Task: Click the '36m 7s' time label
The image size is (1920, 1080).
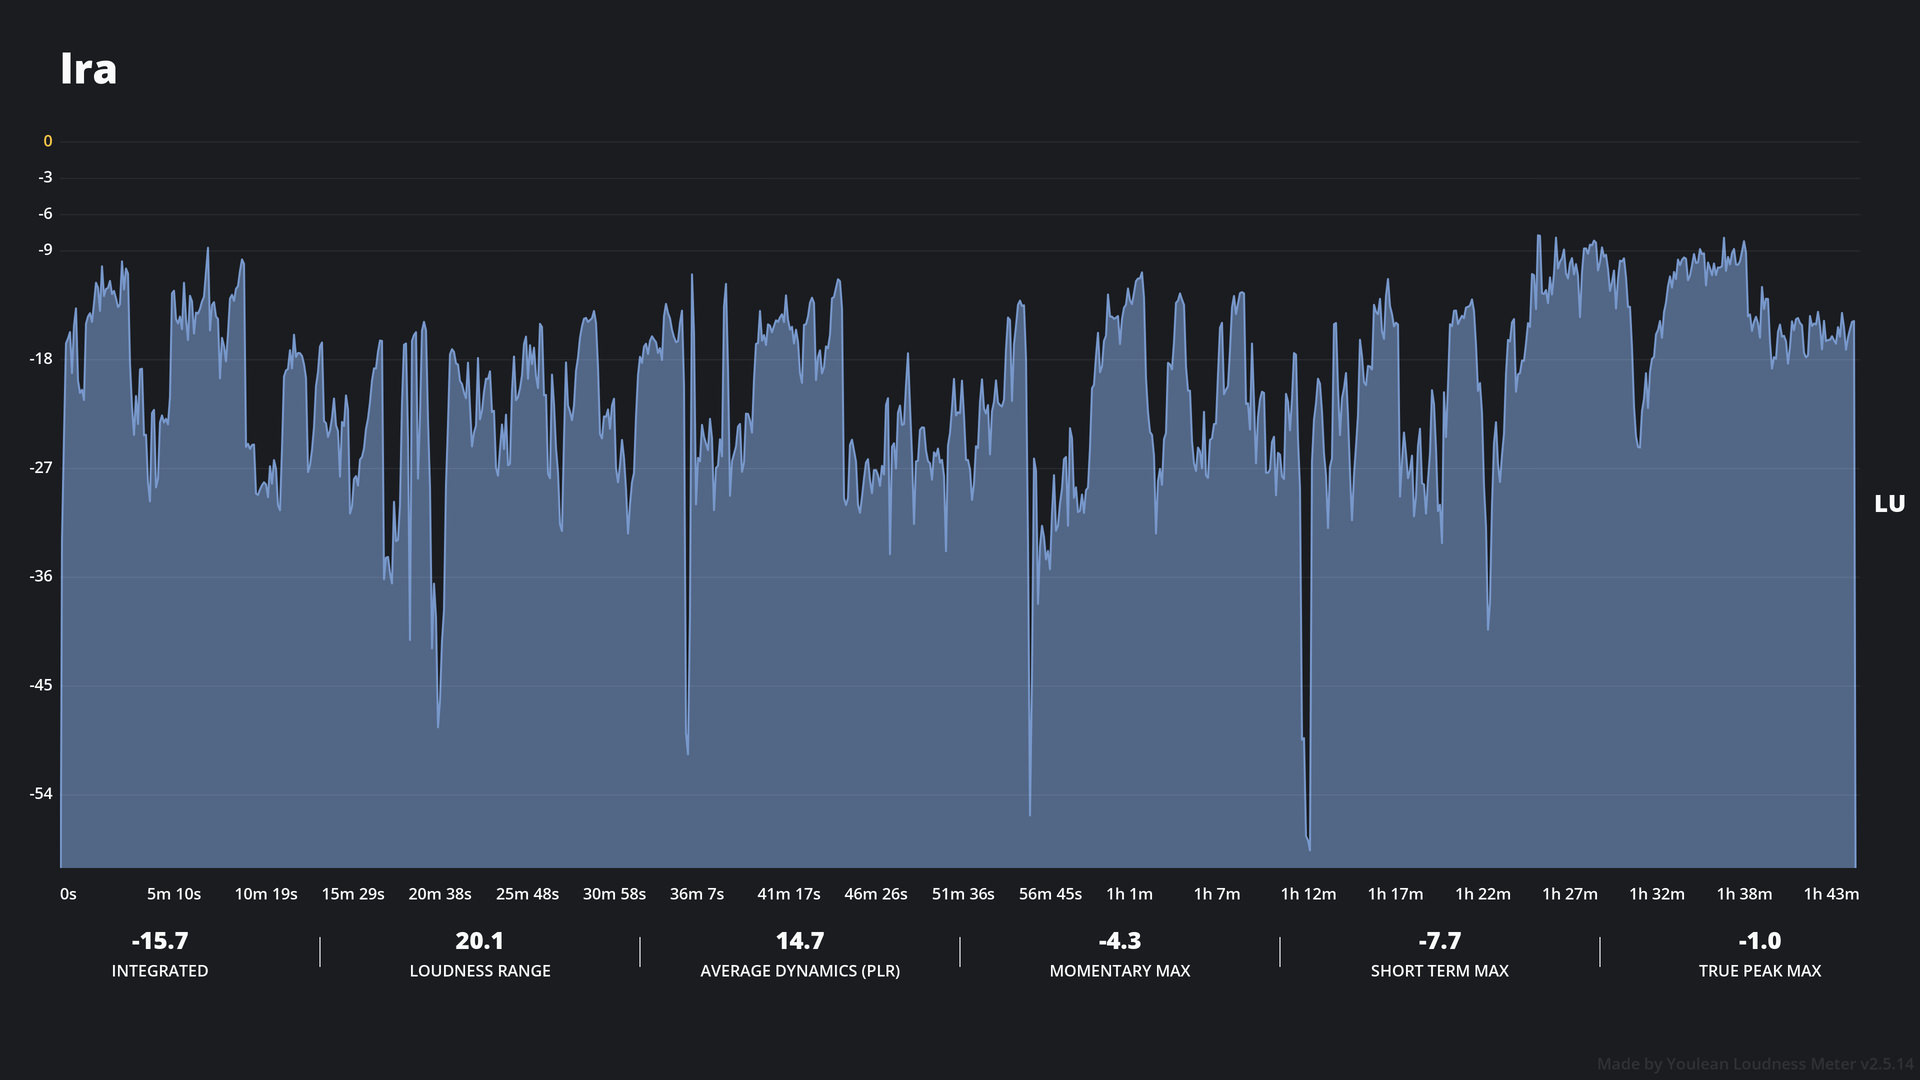Action: [x=697, y=894]
